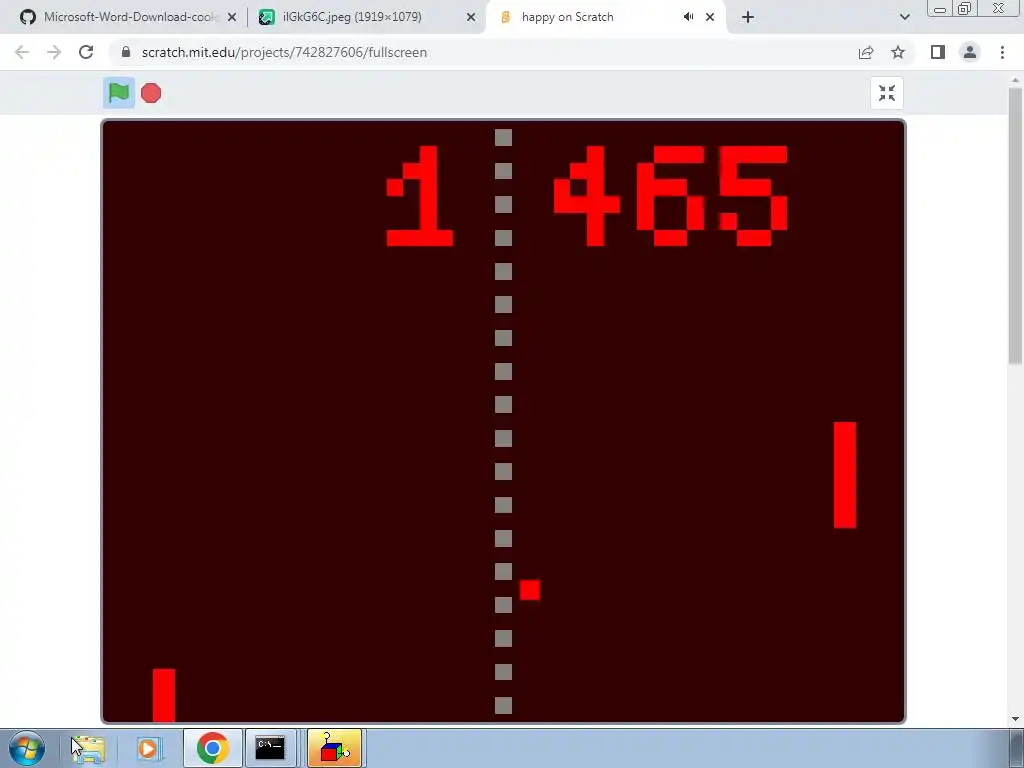The height and width of the screenshot is (768, 1024).
Task: Close the ilGkG6C.jpeg tab
Action: coord(471,18)
